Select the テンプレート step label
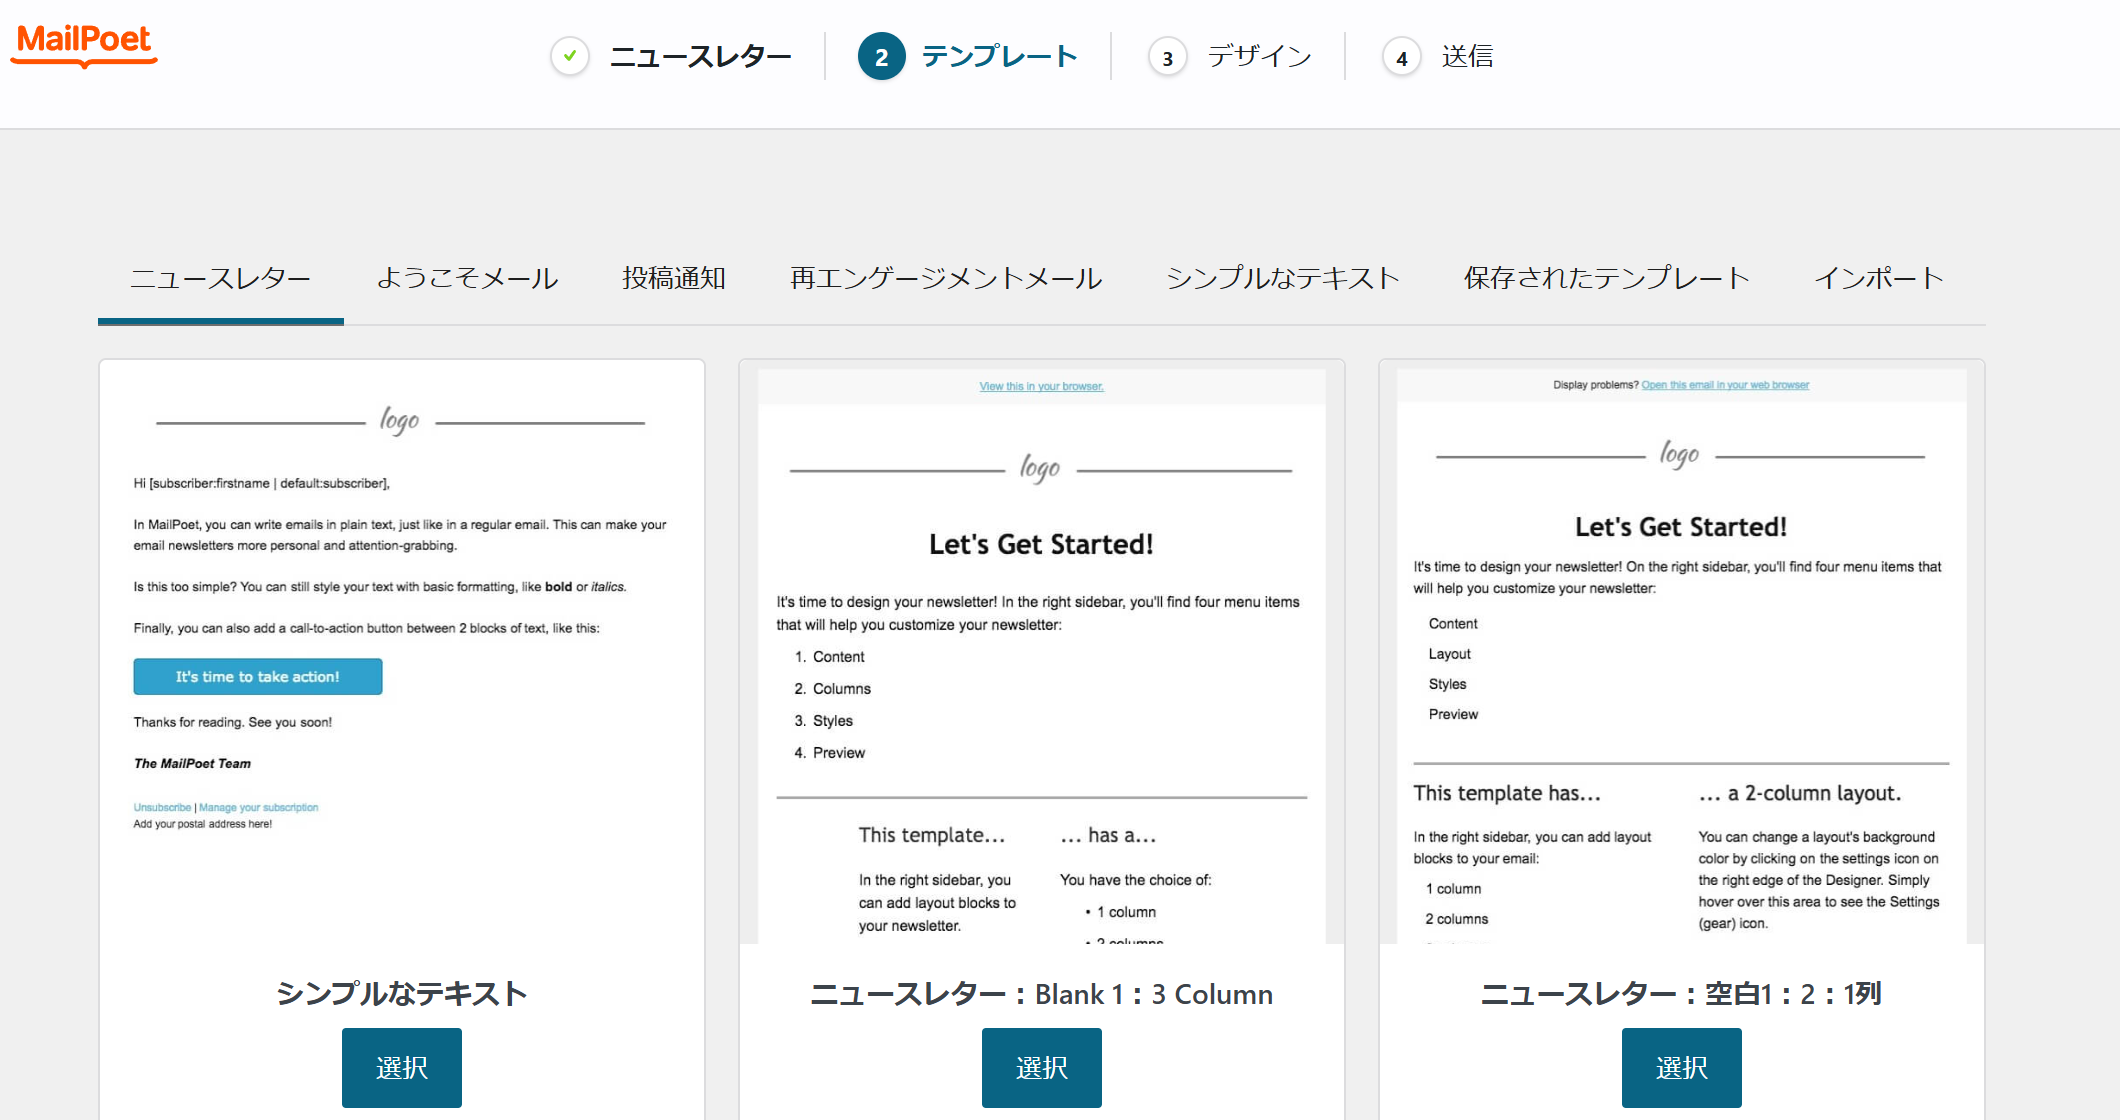 tap(999, 56)
